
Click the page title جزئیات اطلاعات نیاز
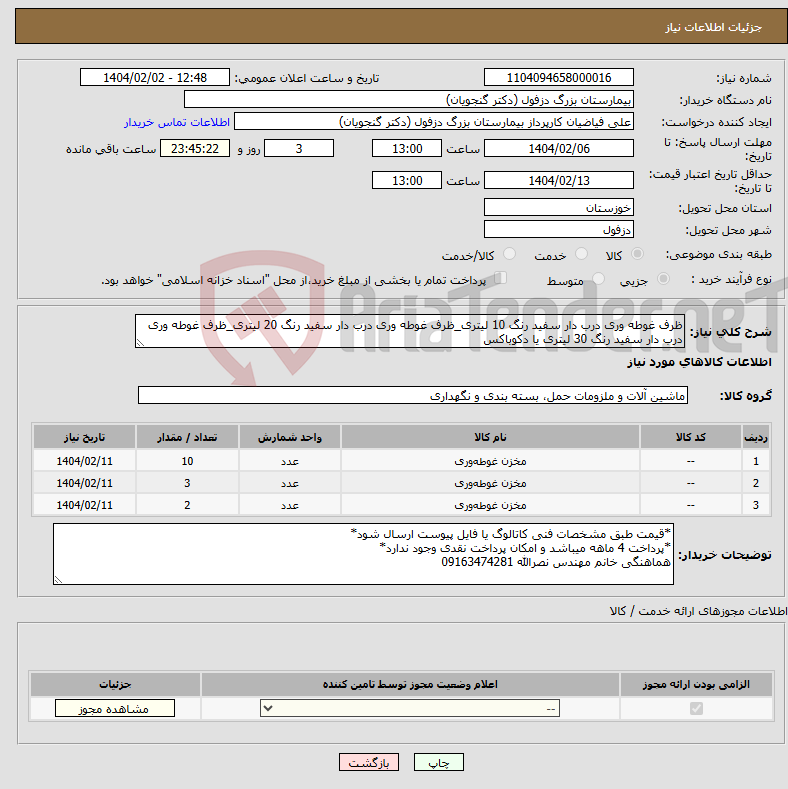pos(714,27)
